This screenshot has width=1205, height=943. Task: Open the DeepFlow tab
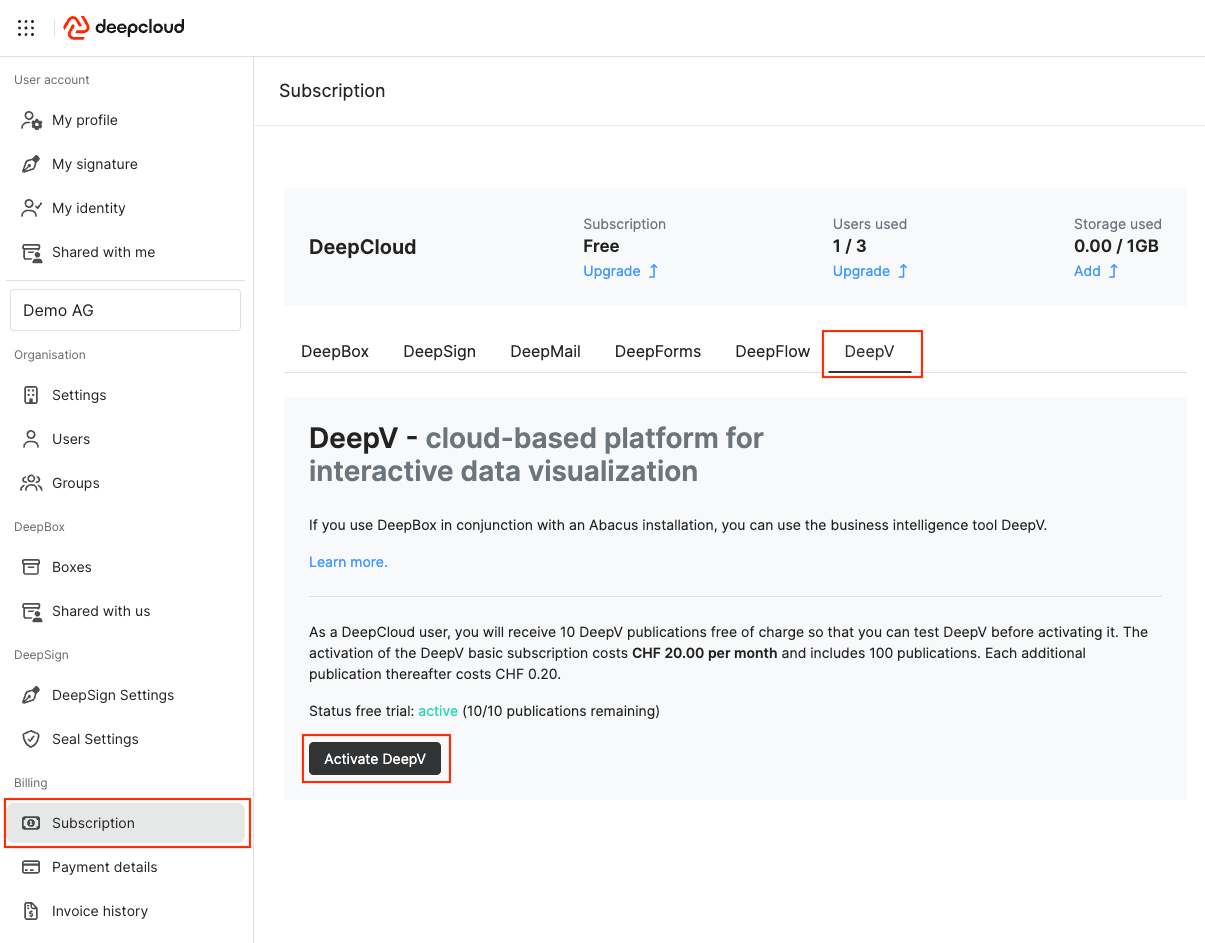point(772,351)
